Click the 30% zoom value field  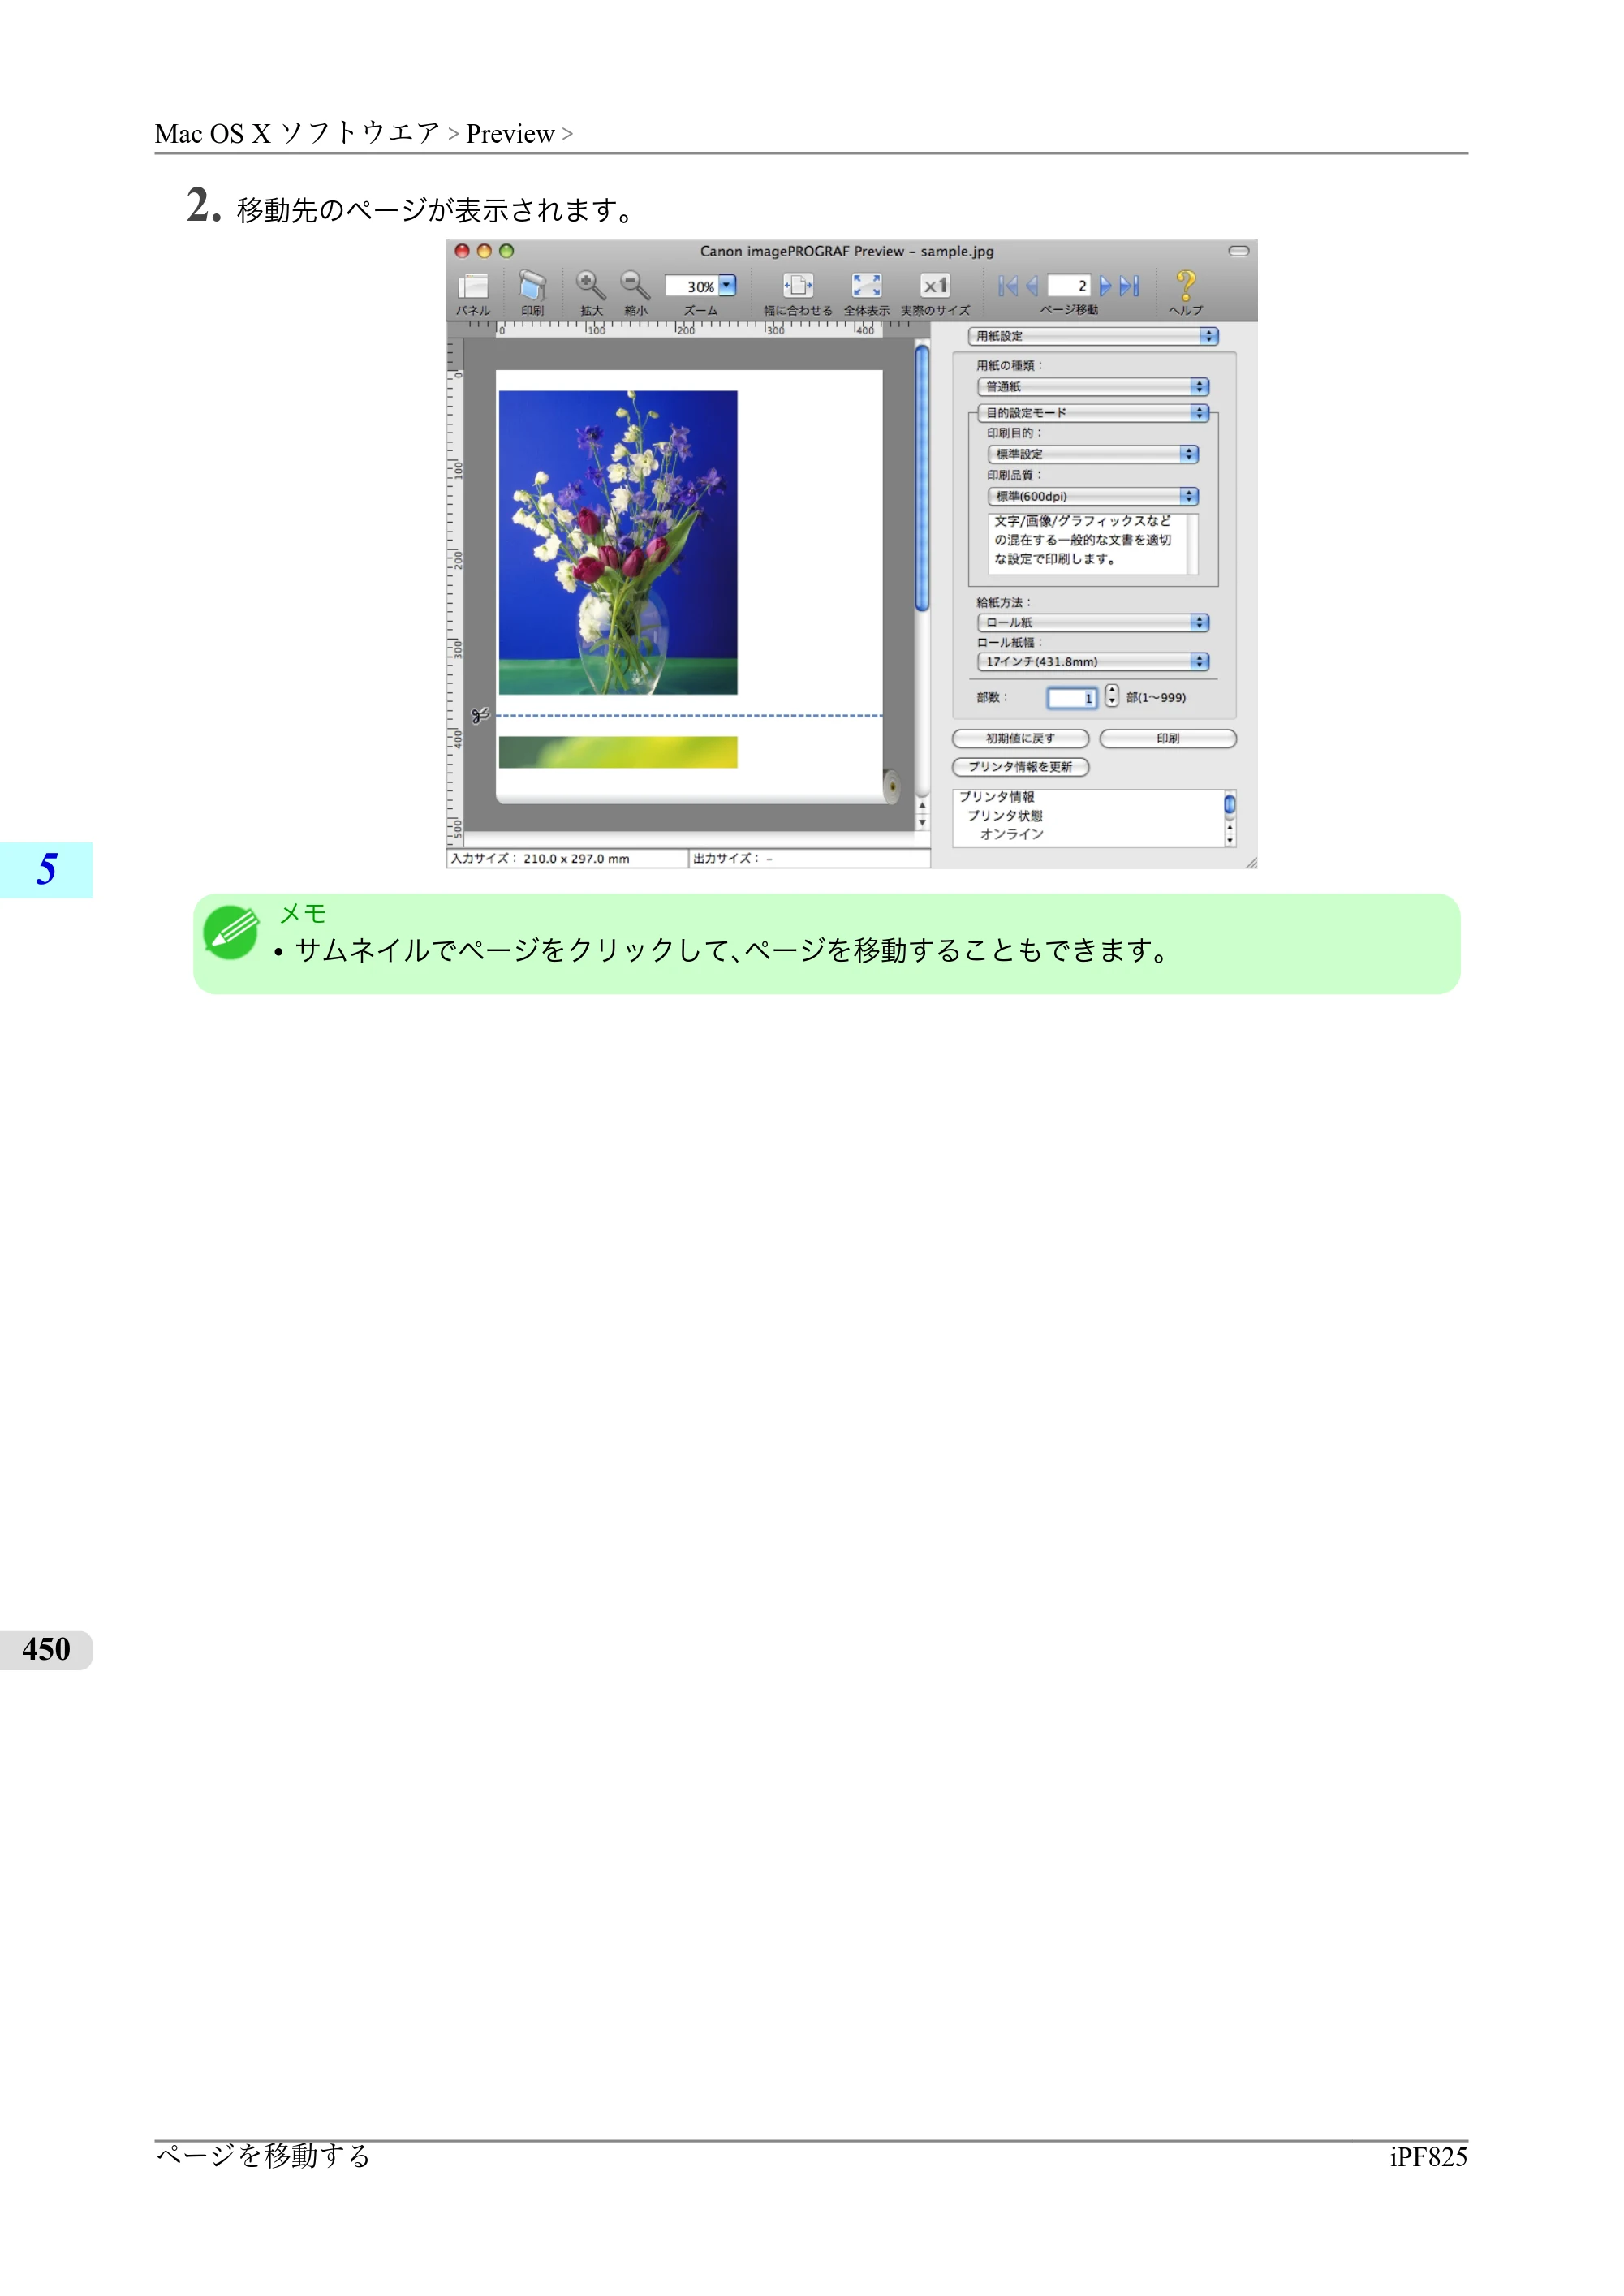click(x=692, y=287)
